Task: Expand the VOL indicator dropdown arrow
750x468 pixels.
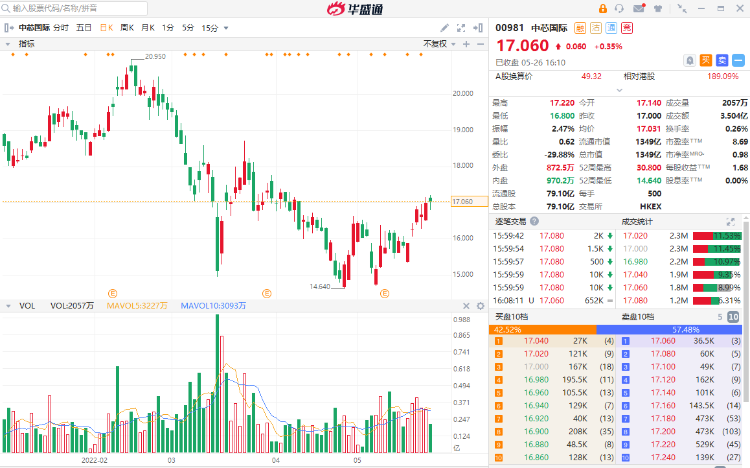Action: pyautogui.click(x=8, y=306)
